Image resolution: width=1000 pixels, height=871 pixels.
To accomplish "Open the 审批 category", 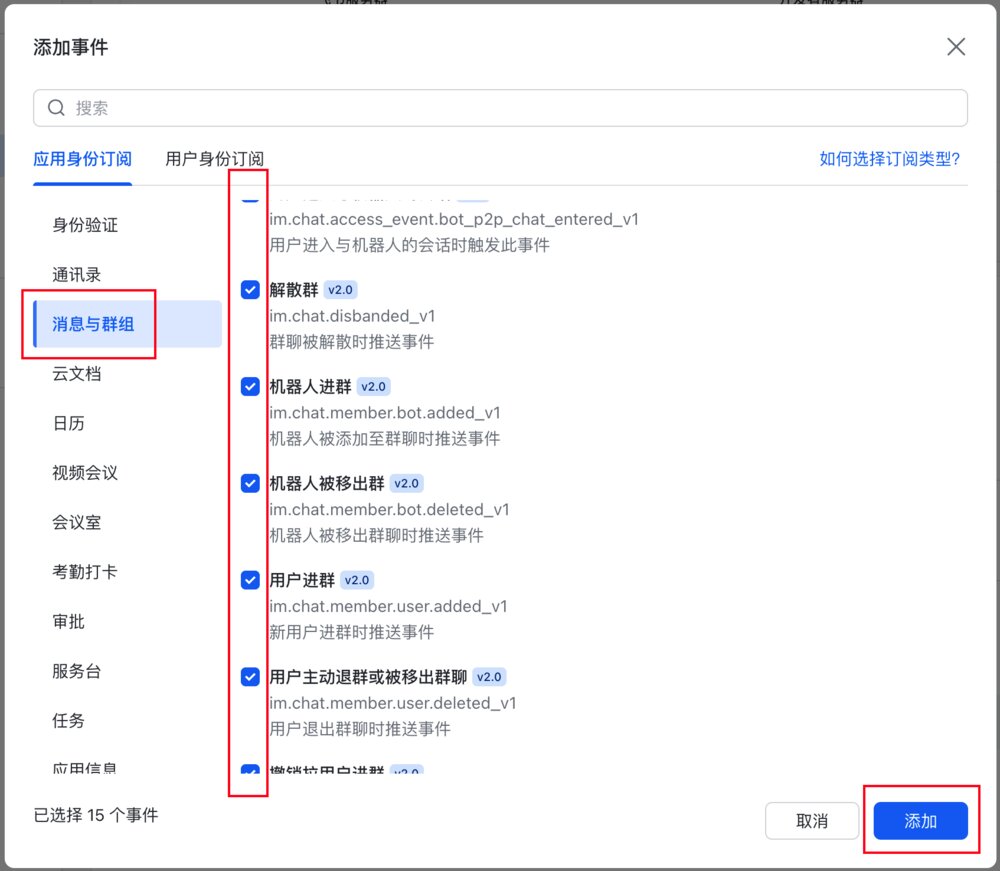I will [x=68, y=621].
